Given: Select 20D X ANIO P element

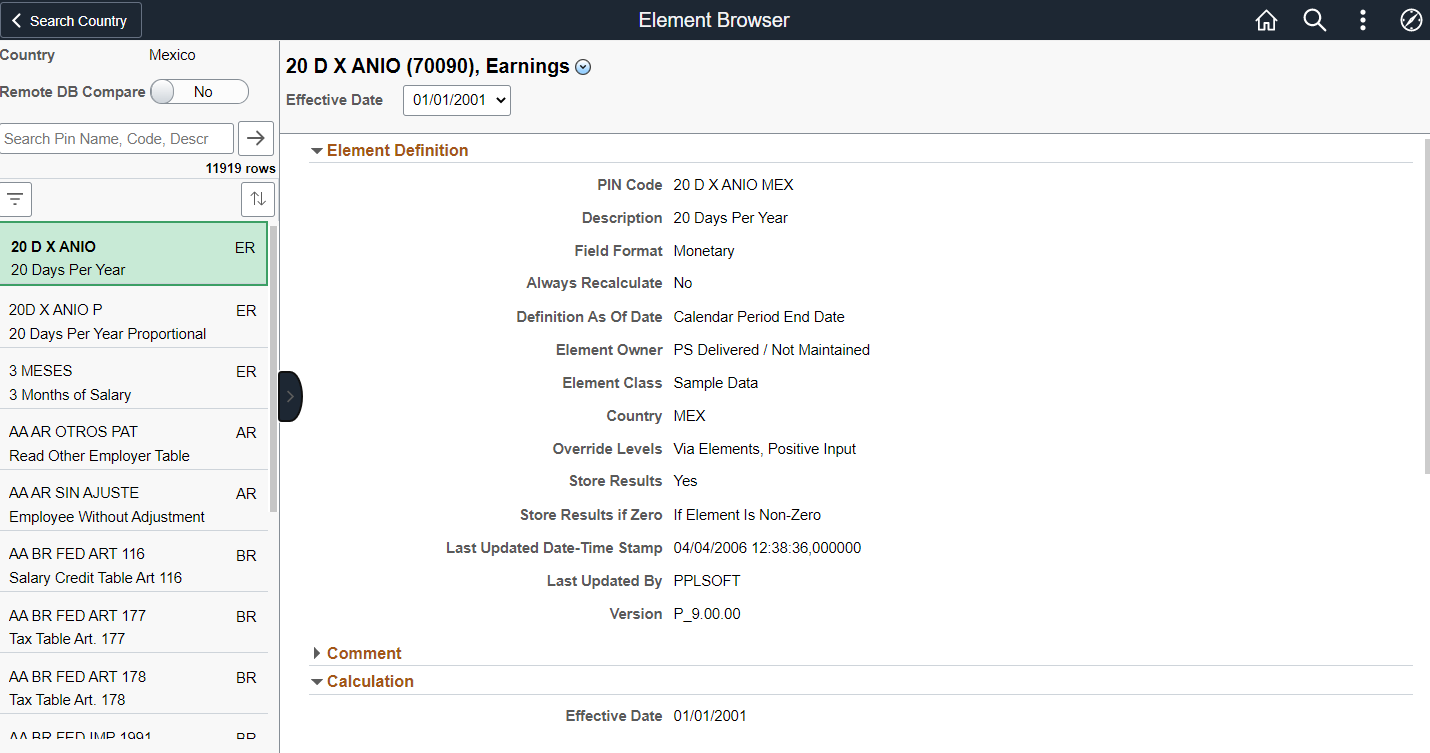Looking at the screenshot, I should [133, 321].
